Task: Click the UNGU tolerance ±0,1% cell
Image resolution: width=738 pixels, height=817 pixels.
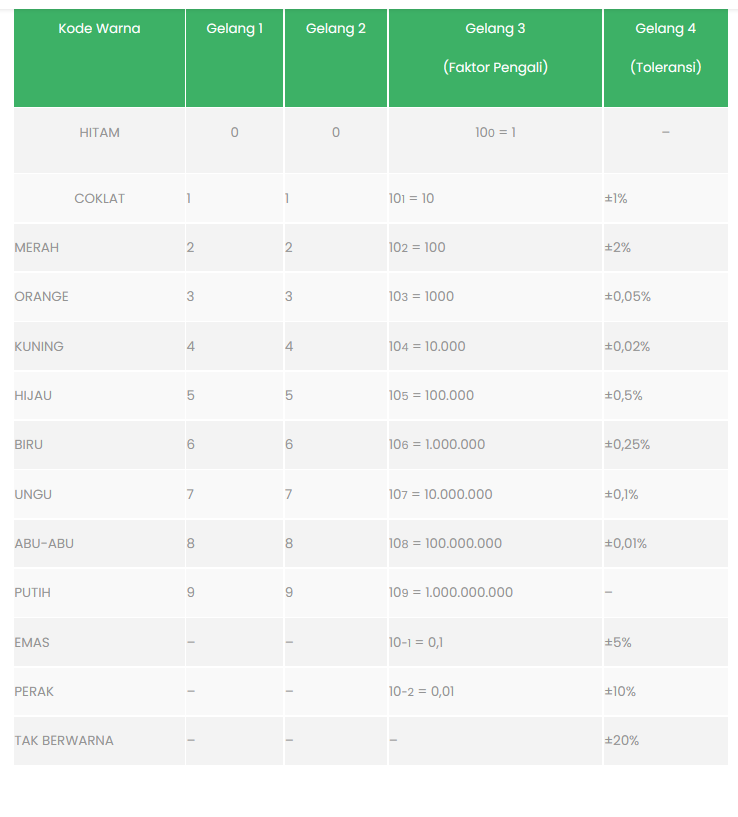Action: click(666, 494)
